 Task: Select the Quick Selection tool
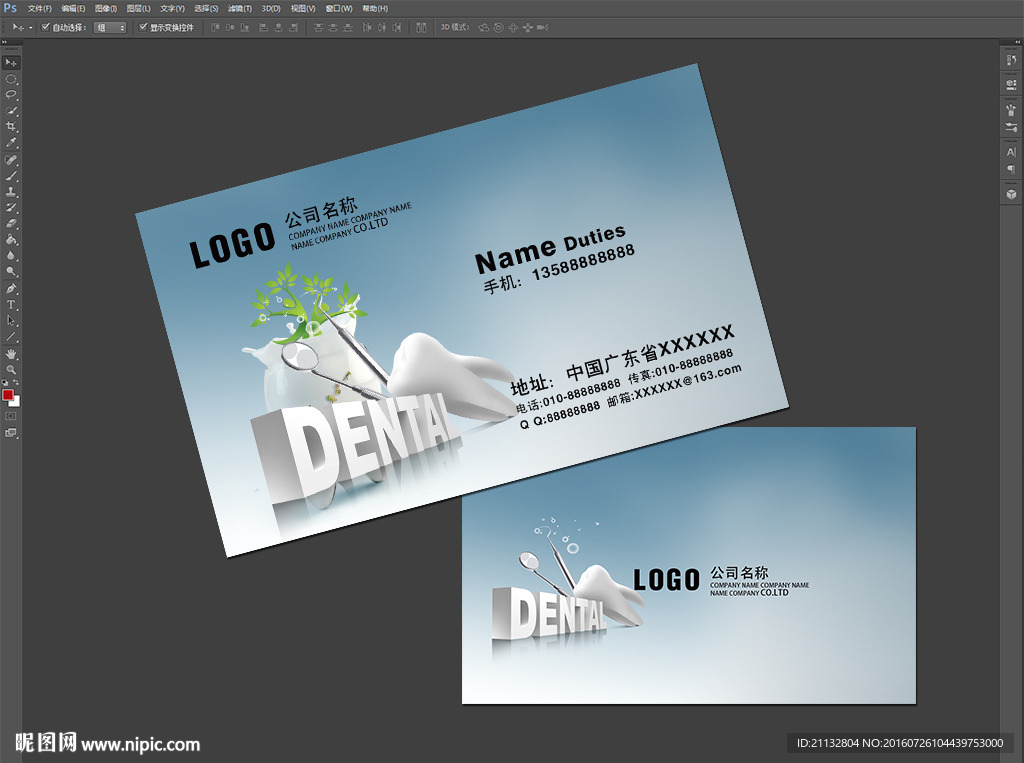tap(11, 111)
